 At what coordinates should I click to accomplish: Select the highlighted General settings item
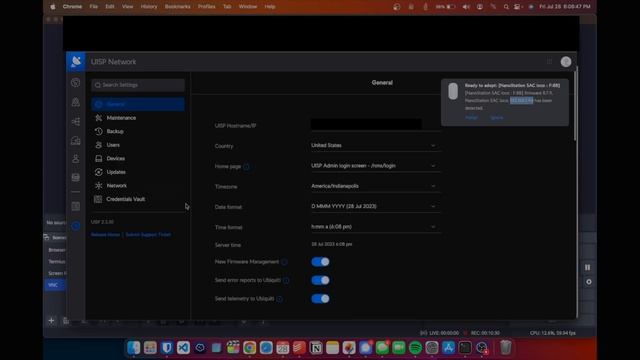[138, 104]
